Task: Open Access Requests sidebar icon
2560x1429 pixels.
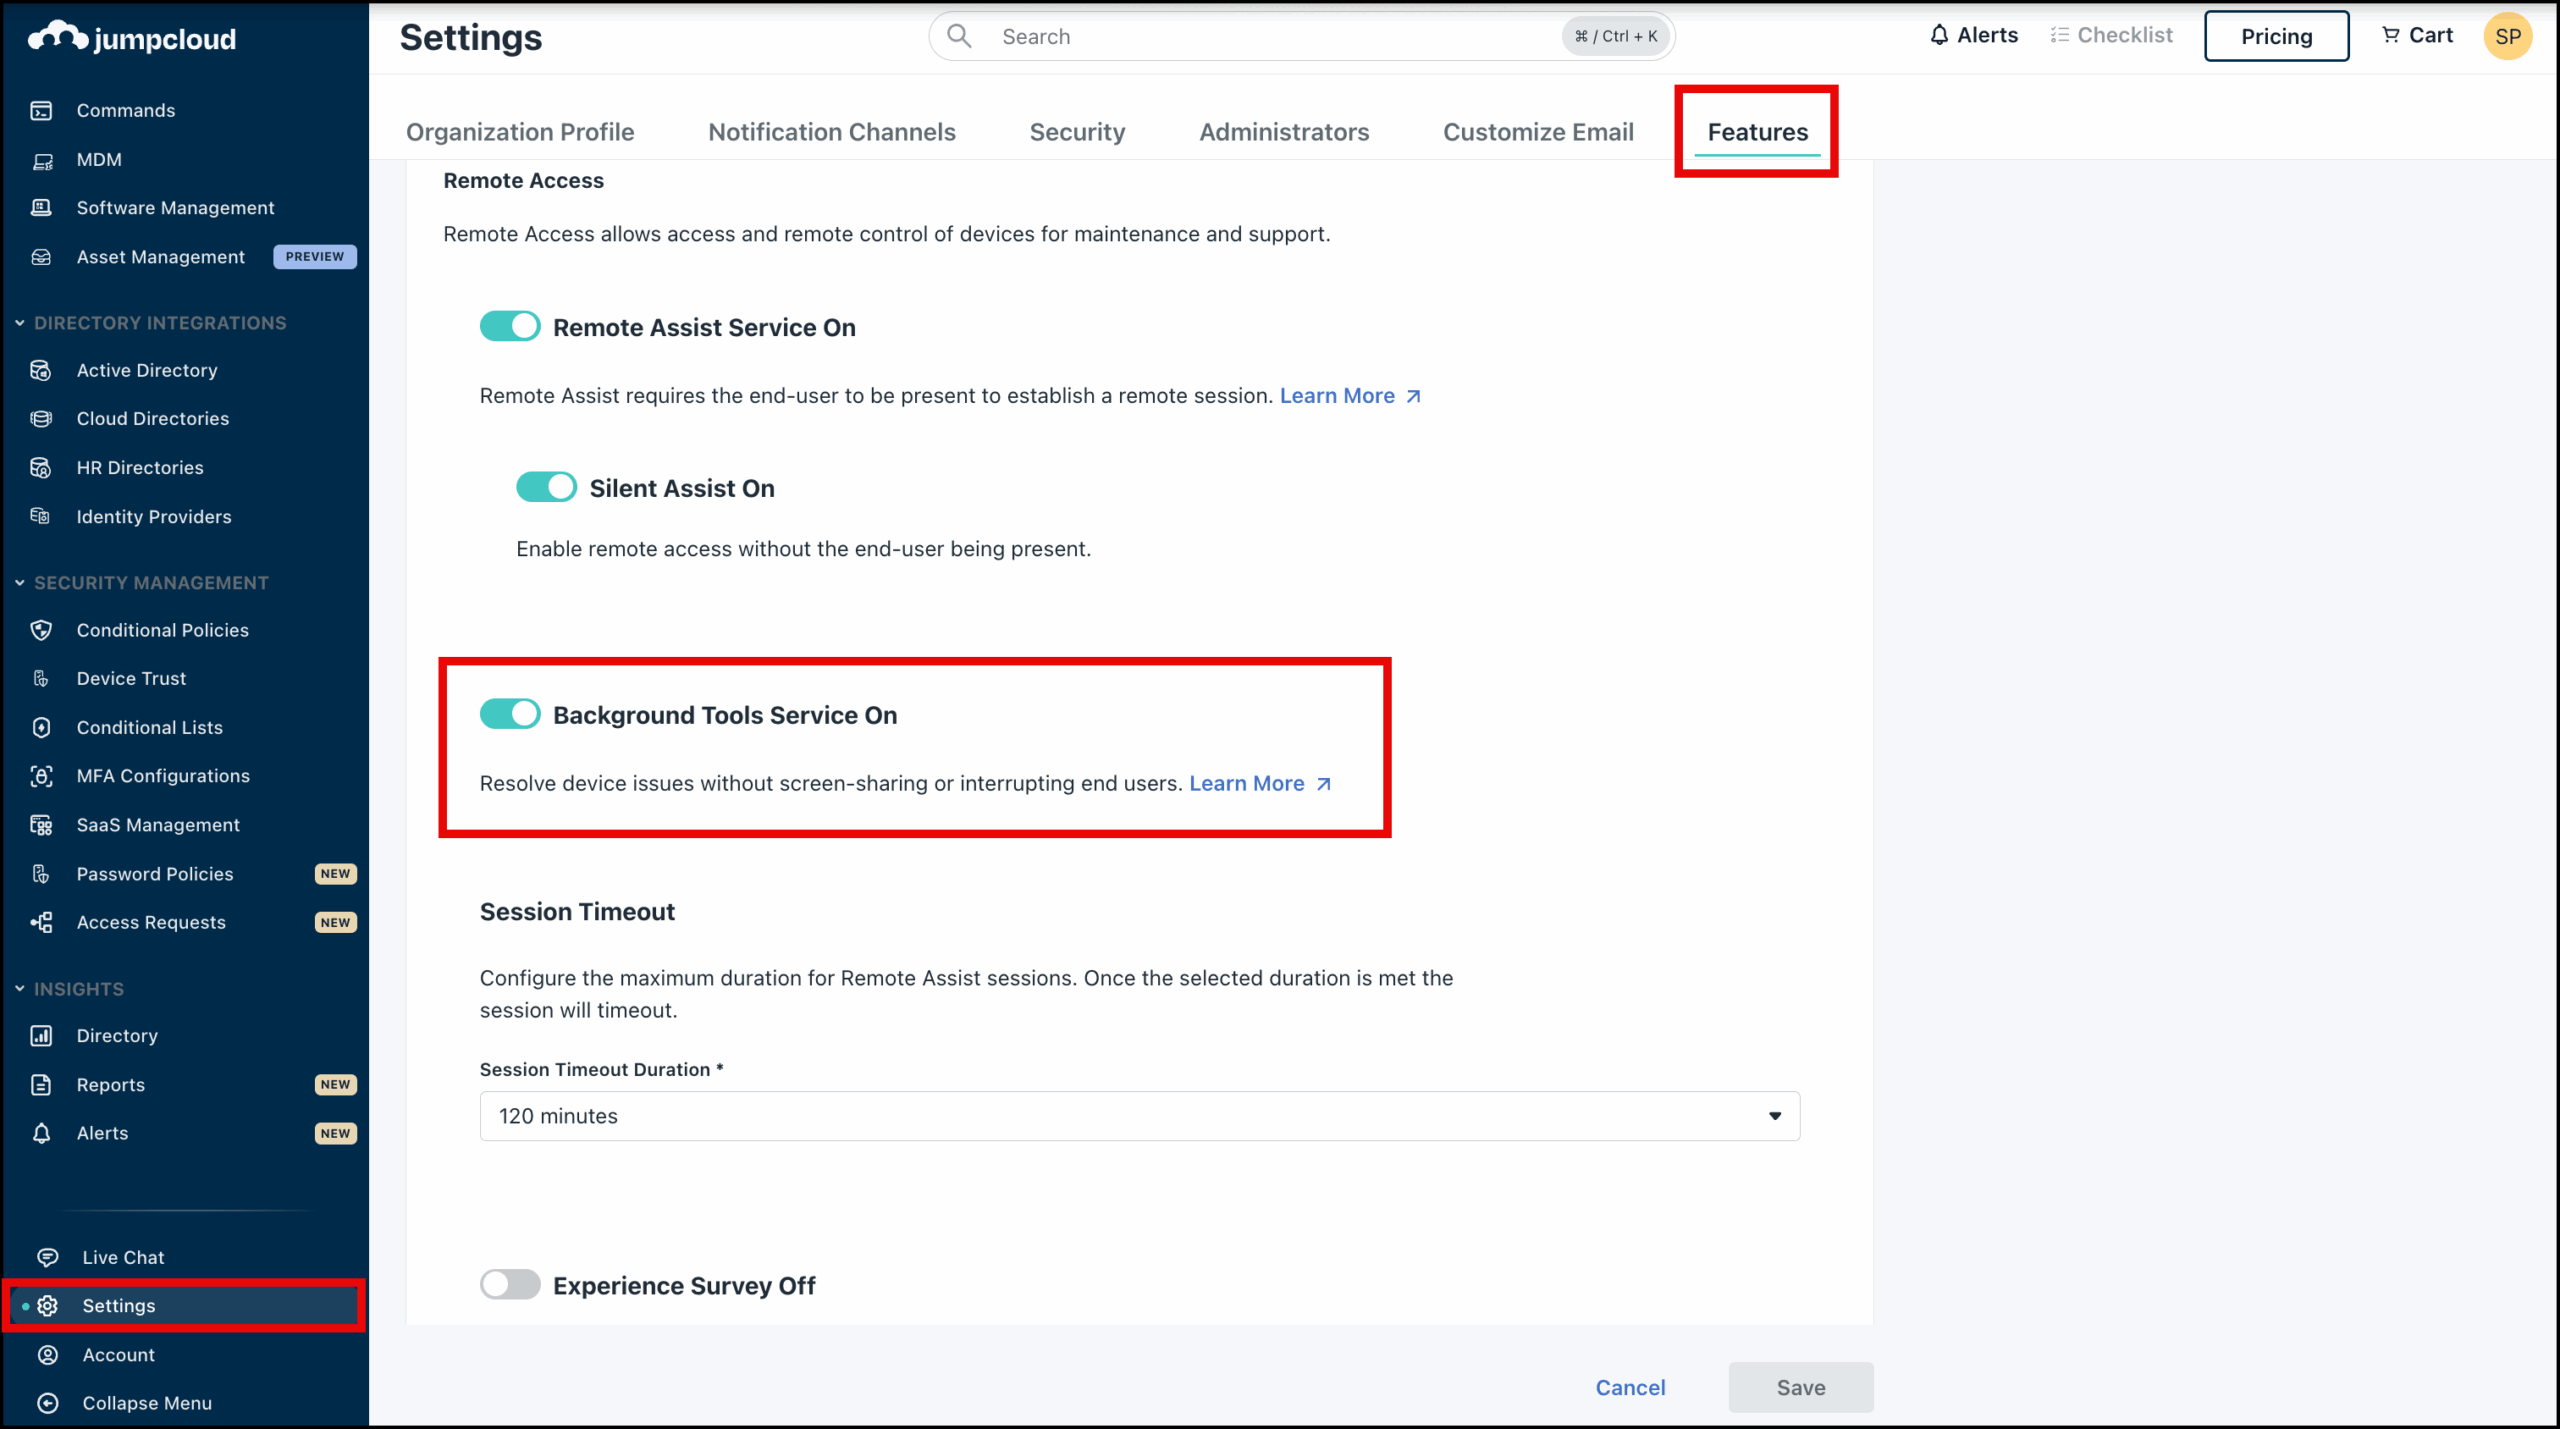Action: coord(41,922)
